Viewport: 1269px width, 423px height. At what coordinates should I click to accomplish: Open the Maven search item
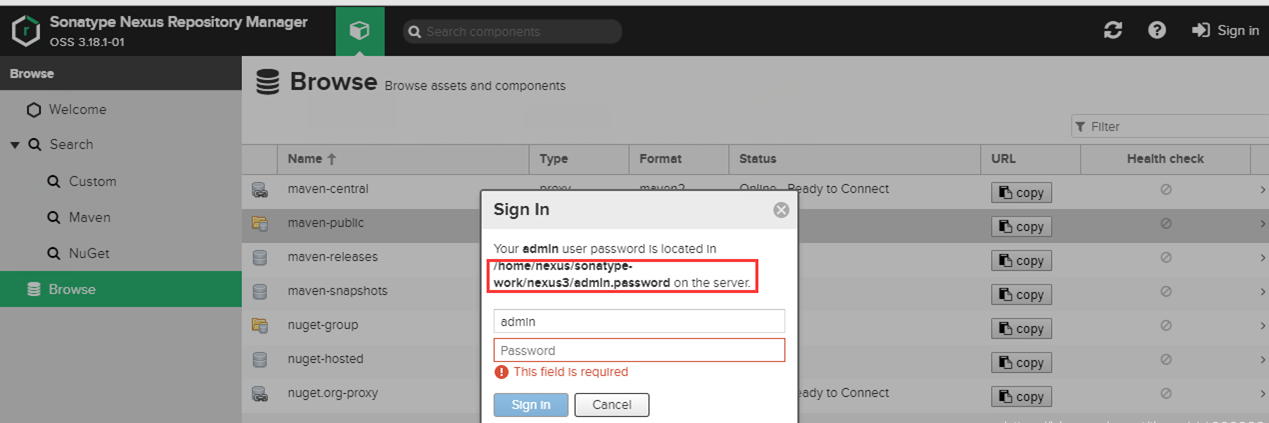pos(89,218)
